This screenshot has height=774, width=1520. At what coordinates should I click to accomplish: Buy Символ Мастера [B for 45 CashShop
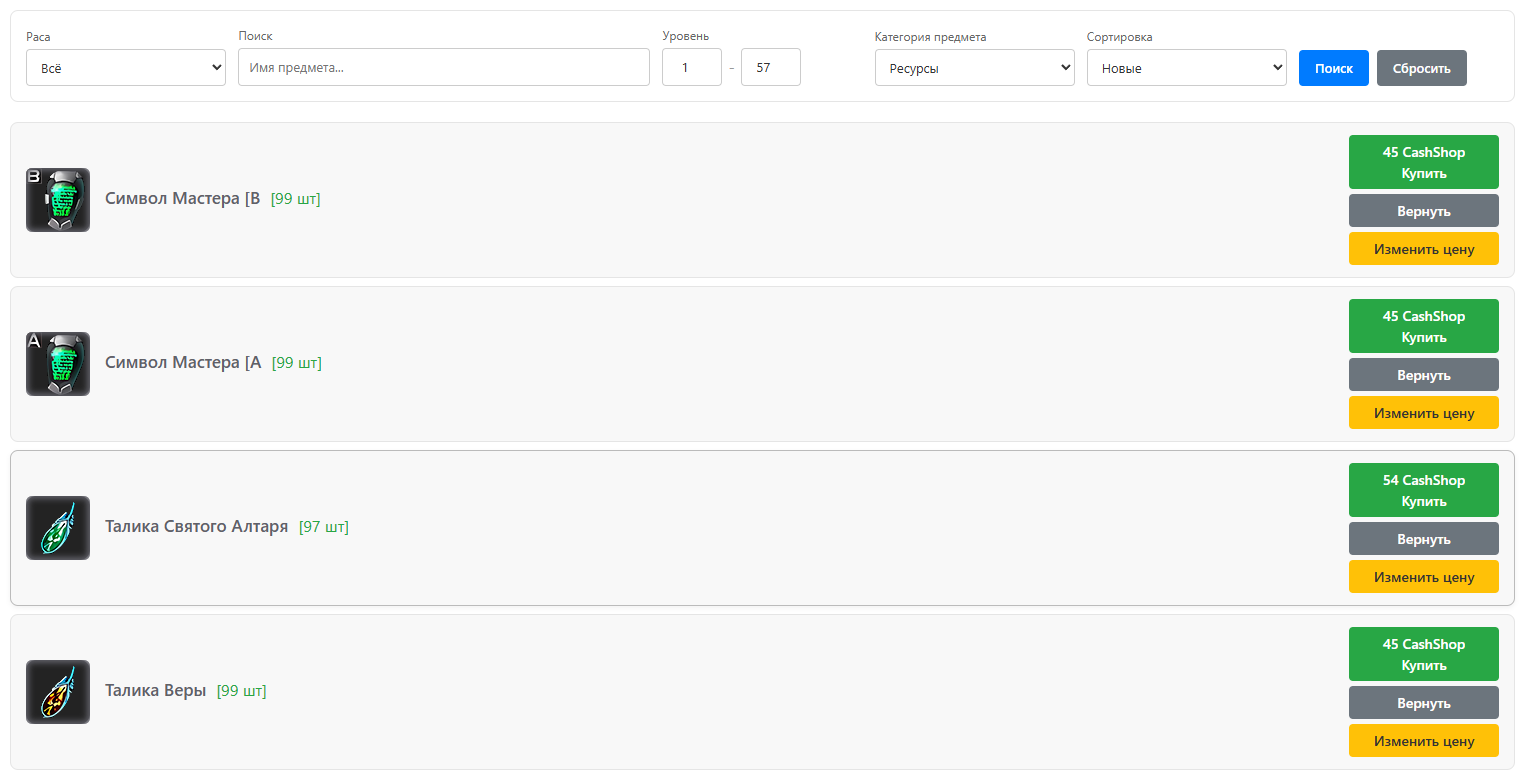tap(1424, 162)
